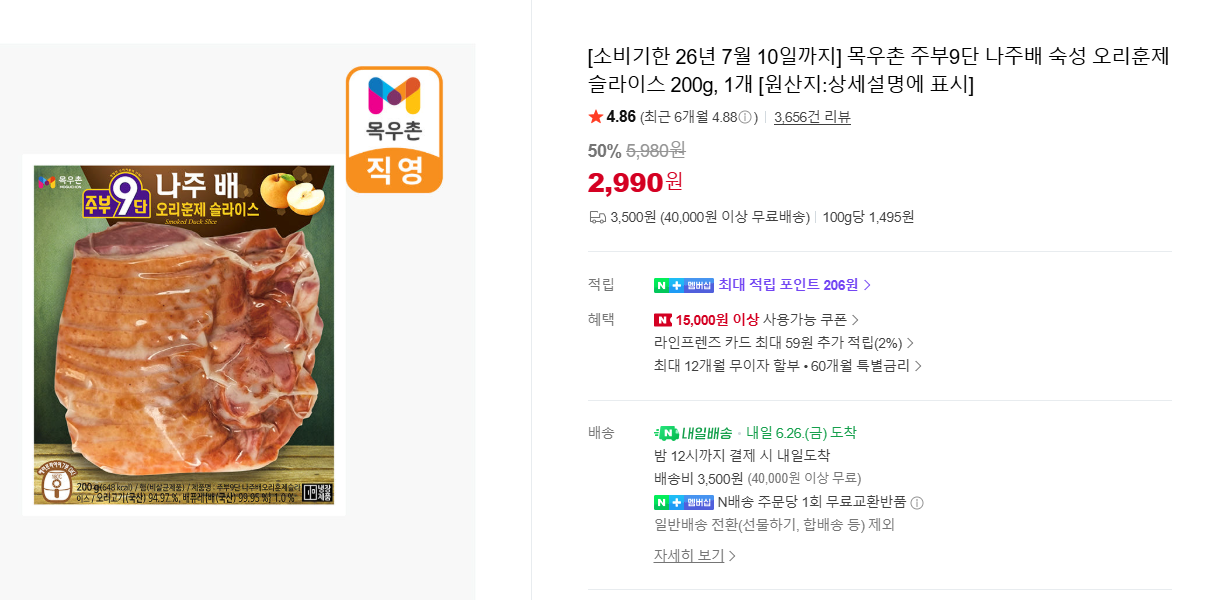The image size is (1225, 600).
Task: Open the 3,656건 리뷰 link
Action: pyautogui.click(x=812, y=117)
